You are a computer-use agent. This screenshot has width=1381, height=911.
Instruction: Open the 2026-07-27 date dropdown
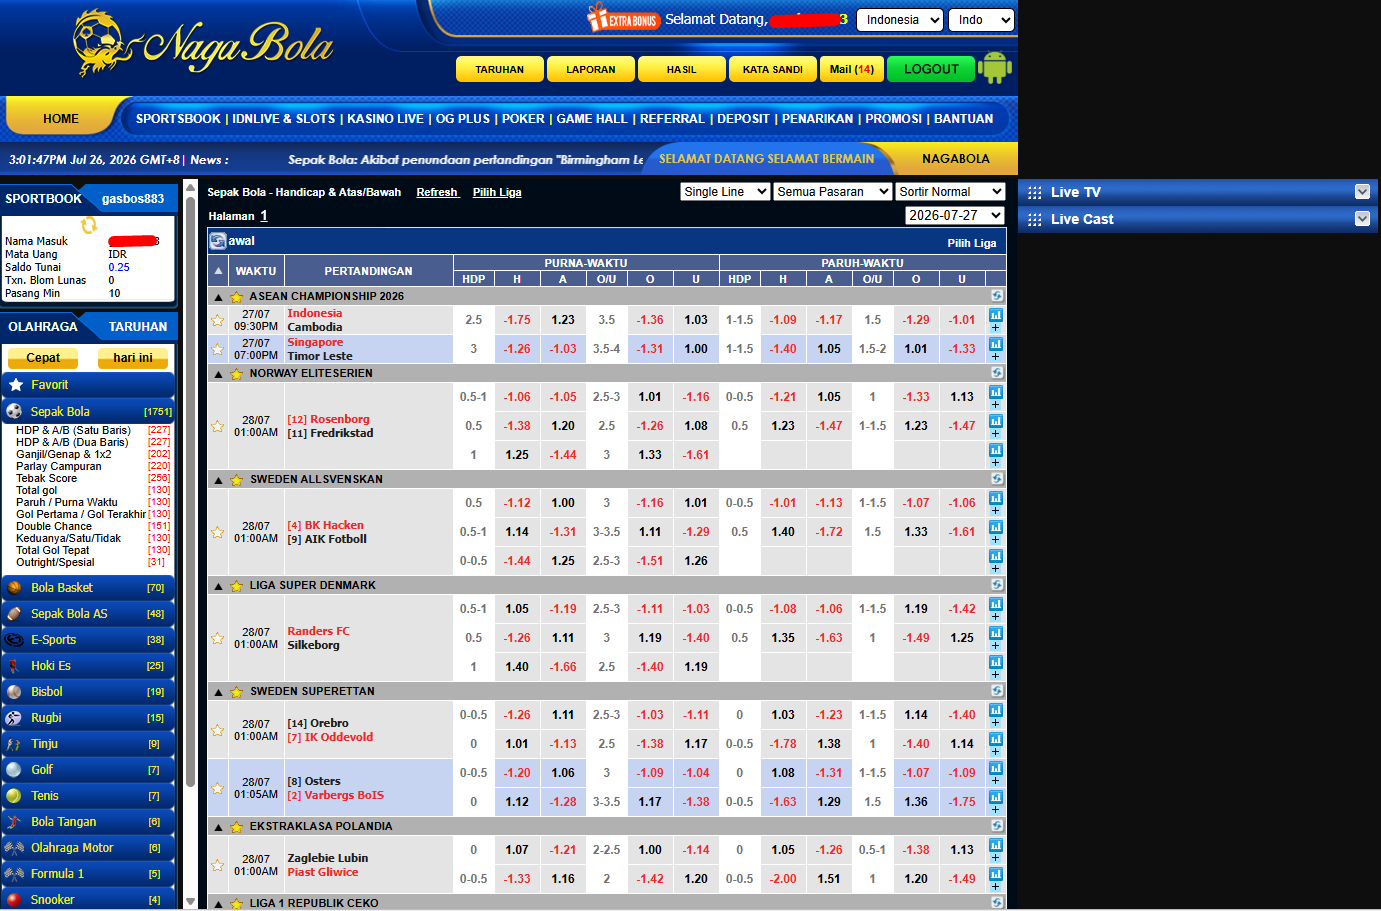coord(955,216)
